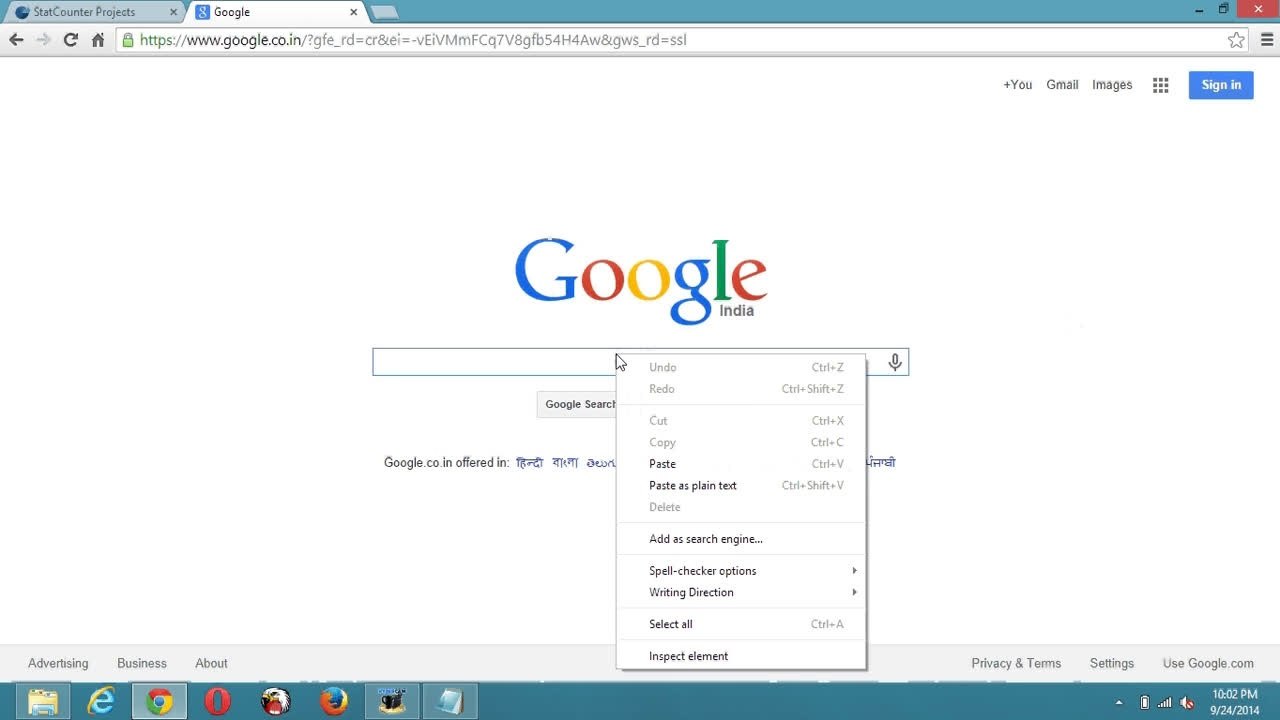Open the Chrome hamburger menu

(1267, 40)
